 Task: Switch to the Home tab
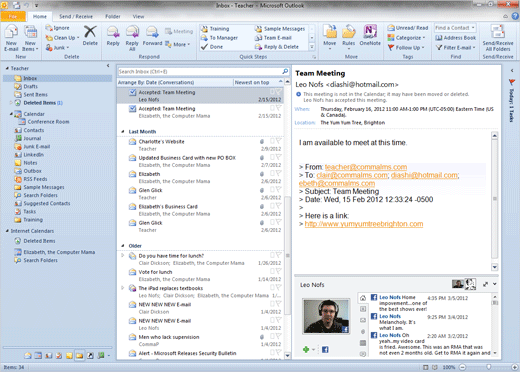pos(40,16)
